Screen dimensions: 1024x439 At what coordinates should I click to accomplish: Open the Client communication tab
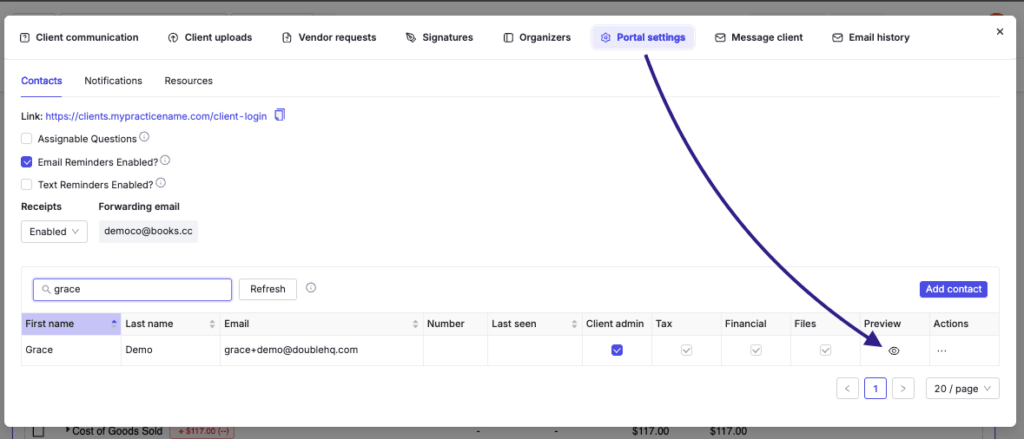(79, 37)
